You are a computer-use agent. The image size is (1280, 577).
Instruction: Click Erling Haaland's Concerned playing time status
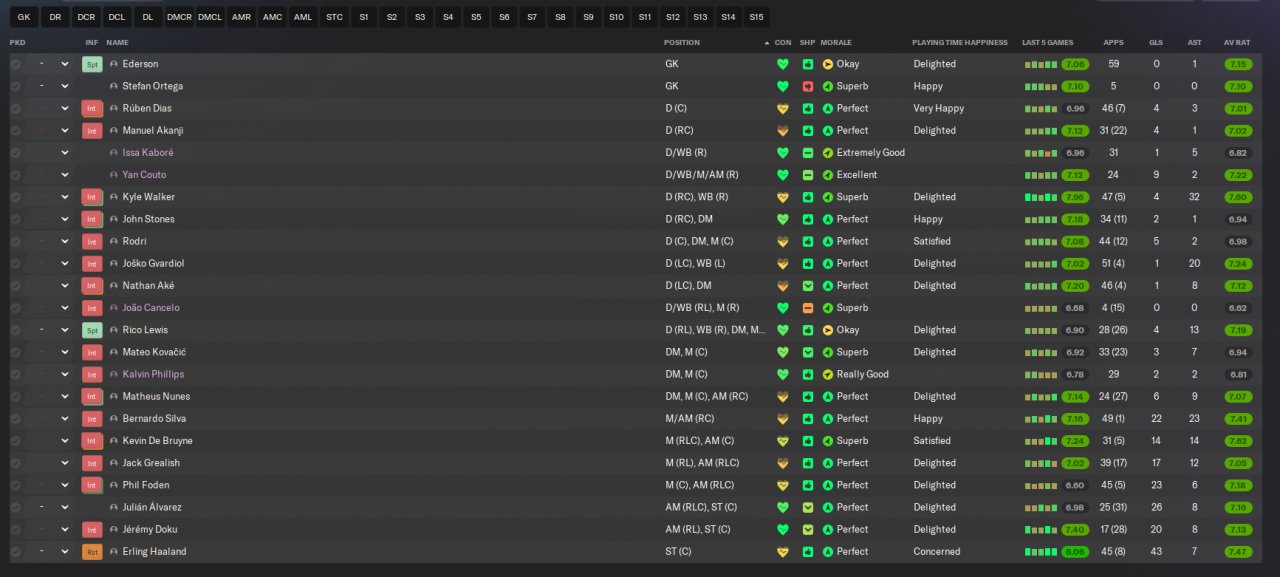tap(937, 552)
